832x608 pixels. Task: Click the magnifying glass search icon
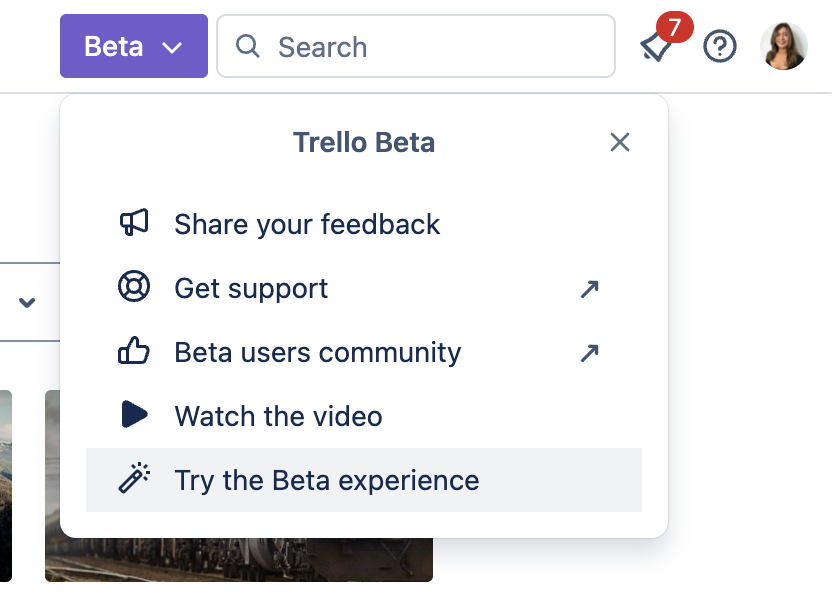pyautogui.click(x=246, y=46)
